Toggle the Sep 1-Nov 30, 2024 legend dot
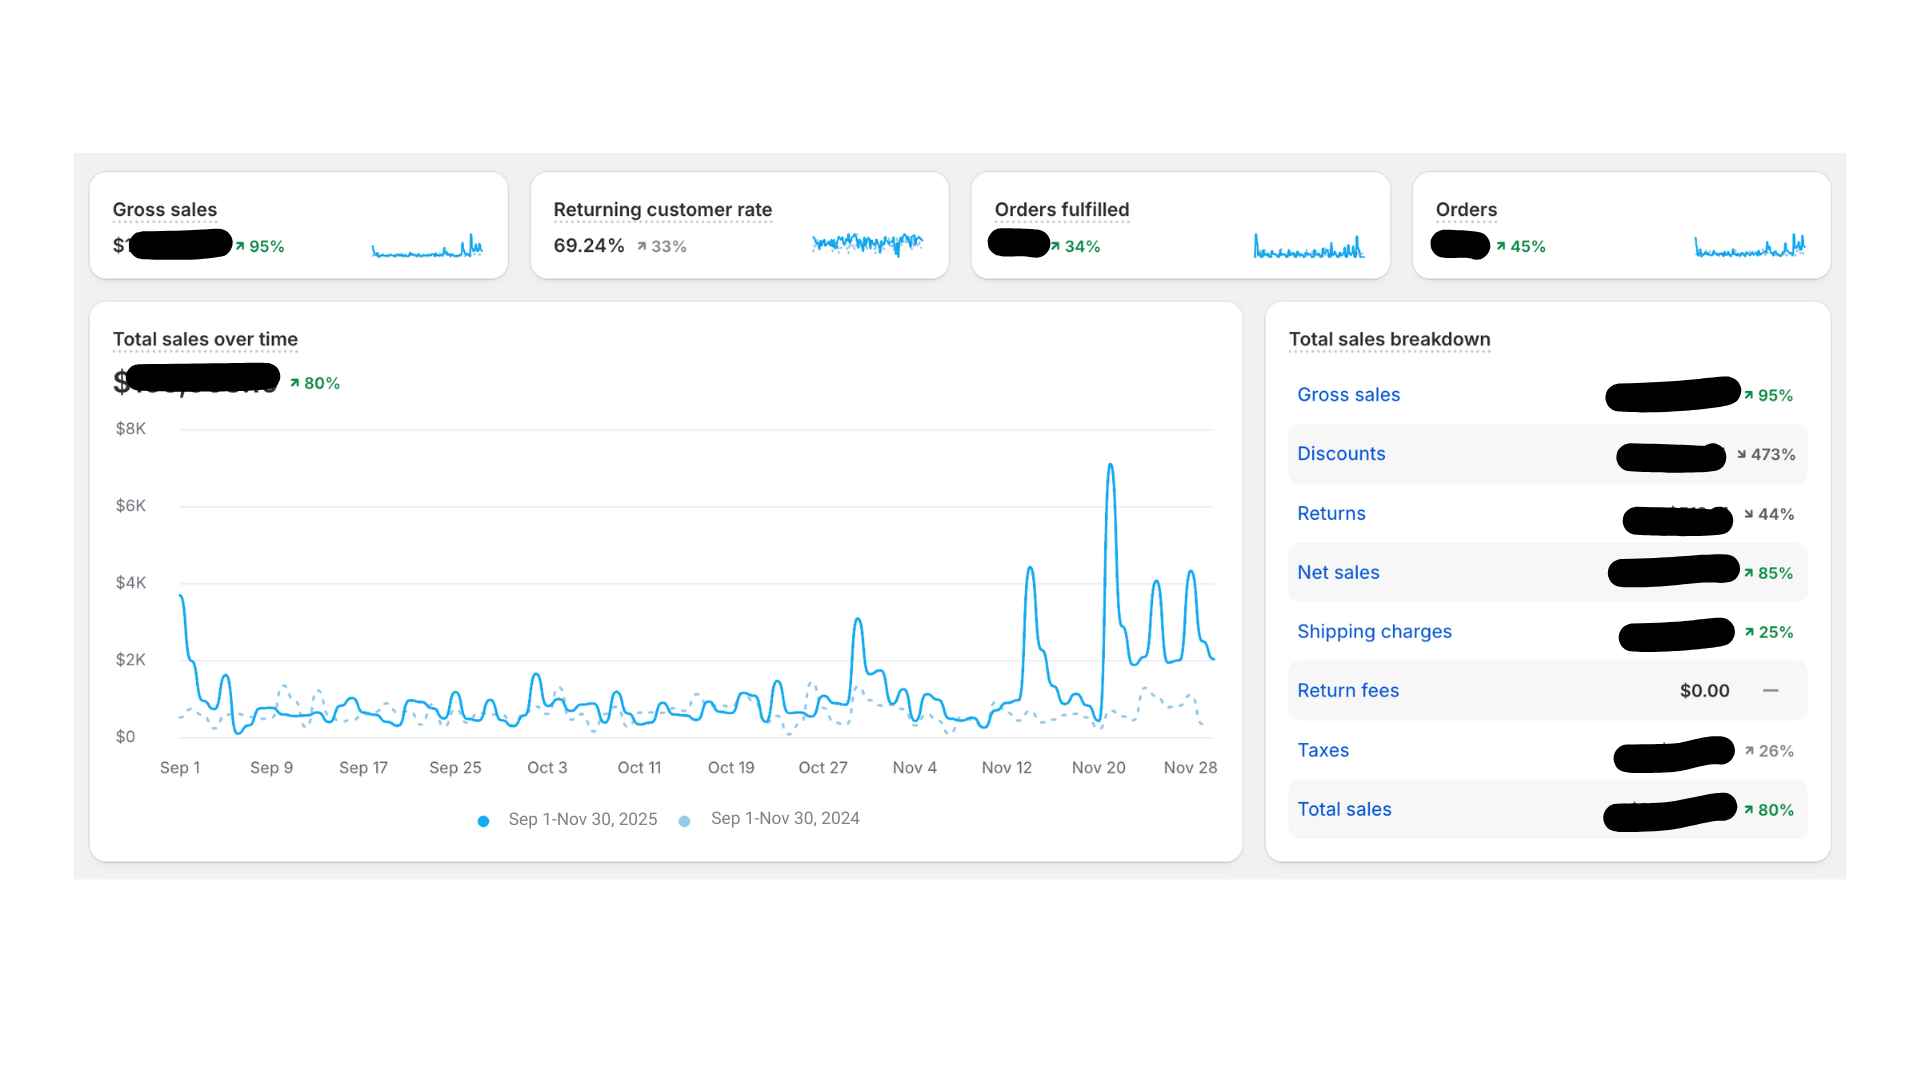 click(x=685, y=821)
